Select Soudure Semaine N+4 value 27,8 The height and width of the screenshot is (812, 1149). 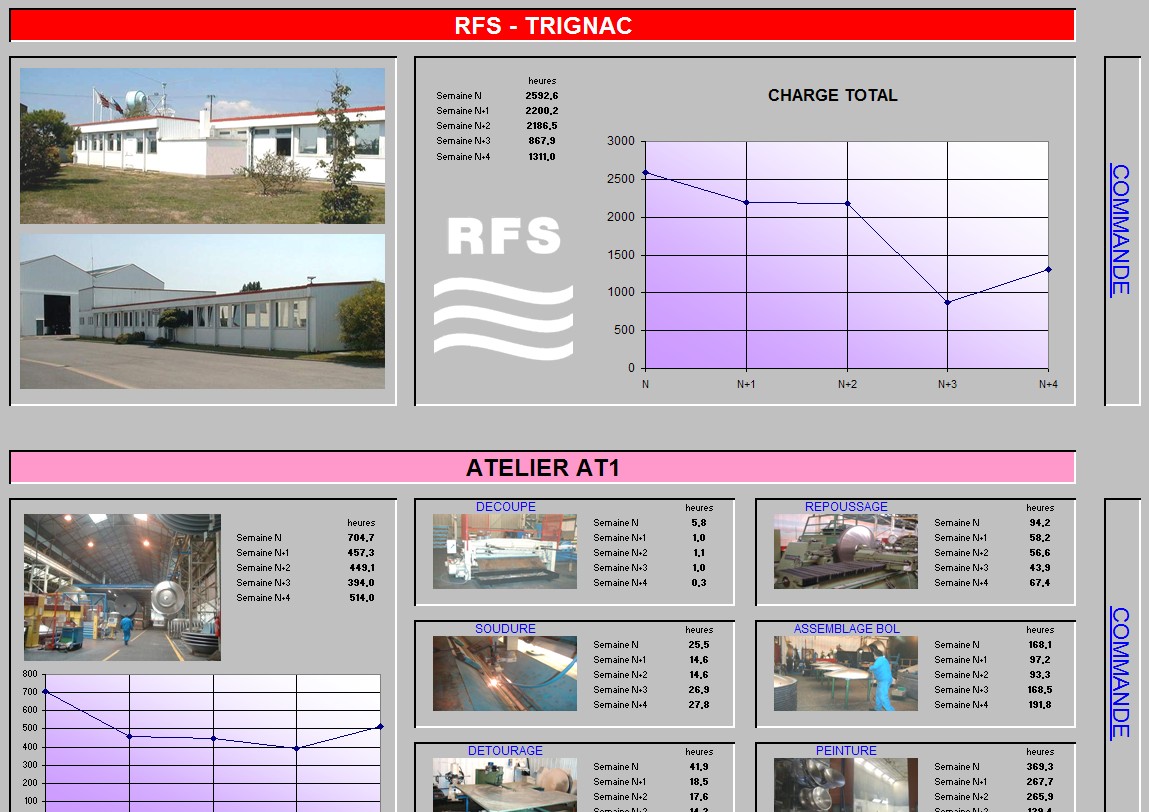tap(698, 705)
